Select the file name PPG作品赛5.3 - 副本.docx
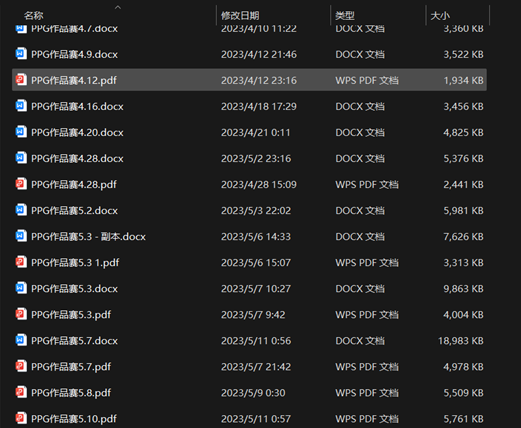This screenshot has width=521, height=428. pos(88,236)
